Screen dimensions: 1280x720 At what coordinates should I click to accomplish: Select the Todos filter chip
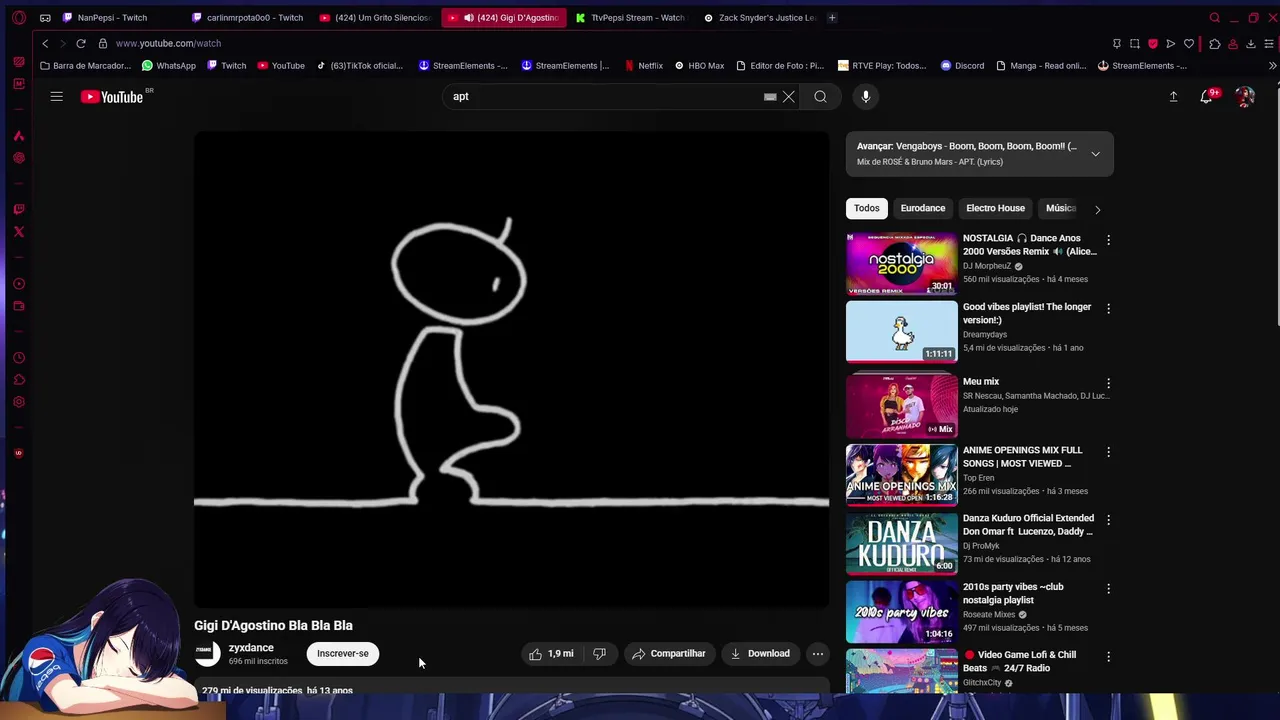pyautogui.click(x=867, y=209)
